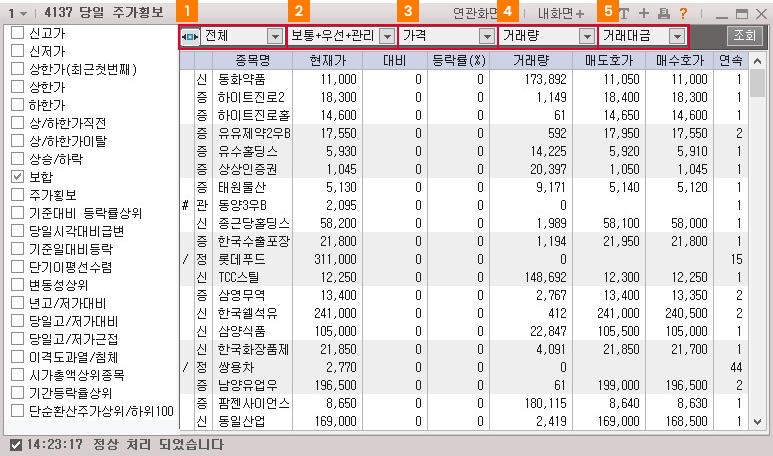Viewport: 773px width, 456px height.
Task: Select the 한국쉘석유 row
Action: (463, 313)
